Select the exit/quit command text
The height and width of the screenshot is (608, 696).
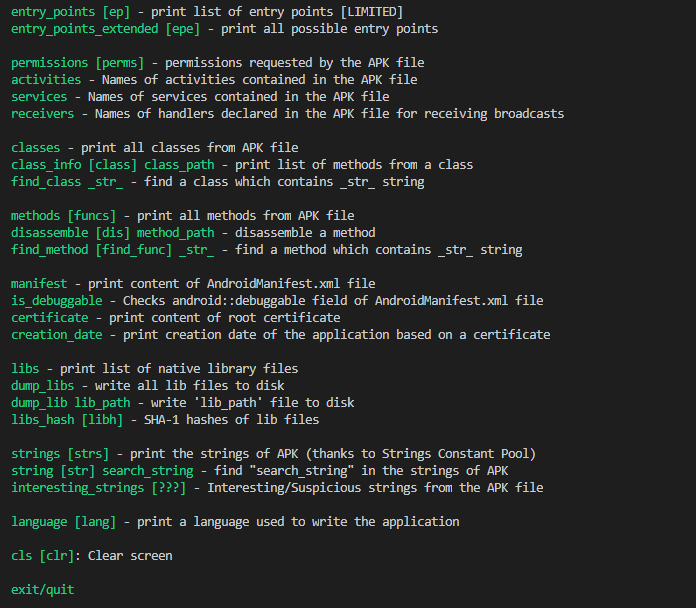coord(43,590)
